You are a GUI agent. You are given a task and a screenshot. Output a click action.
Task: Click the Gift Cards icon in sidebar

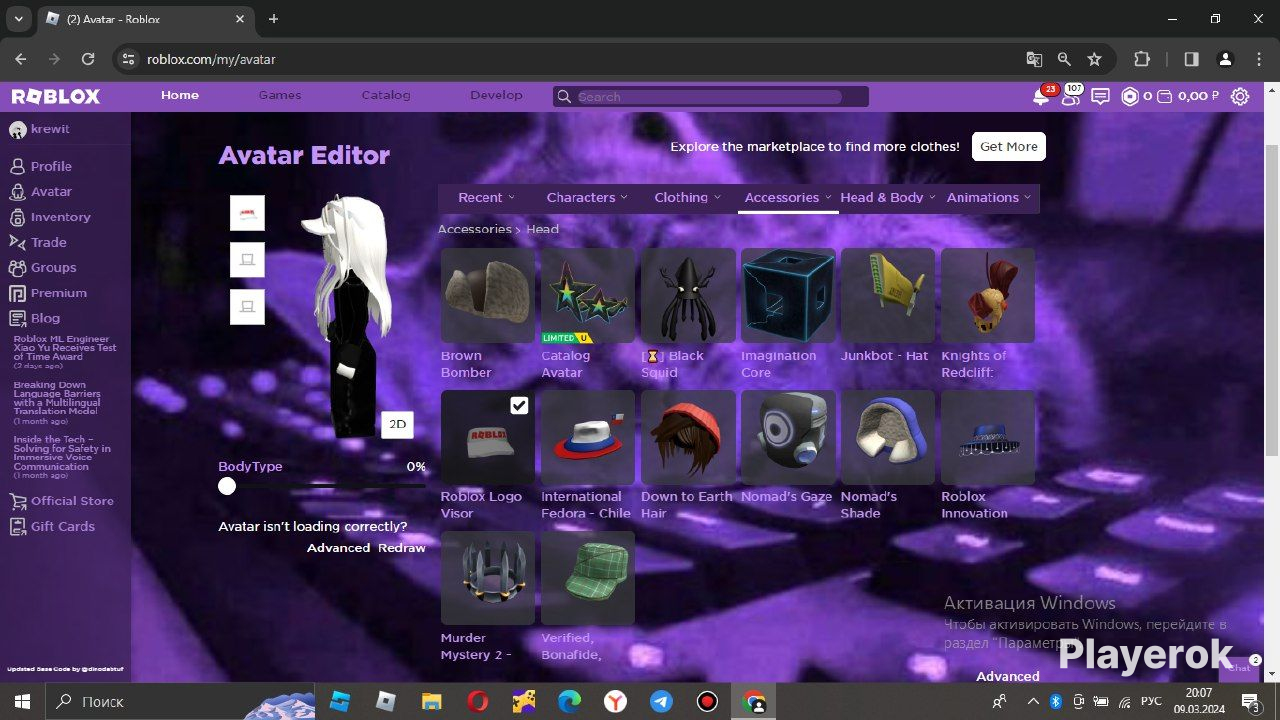click(17, 526)
